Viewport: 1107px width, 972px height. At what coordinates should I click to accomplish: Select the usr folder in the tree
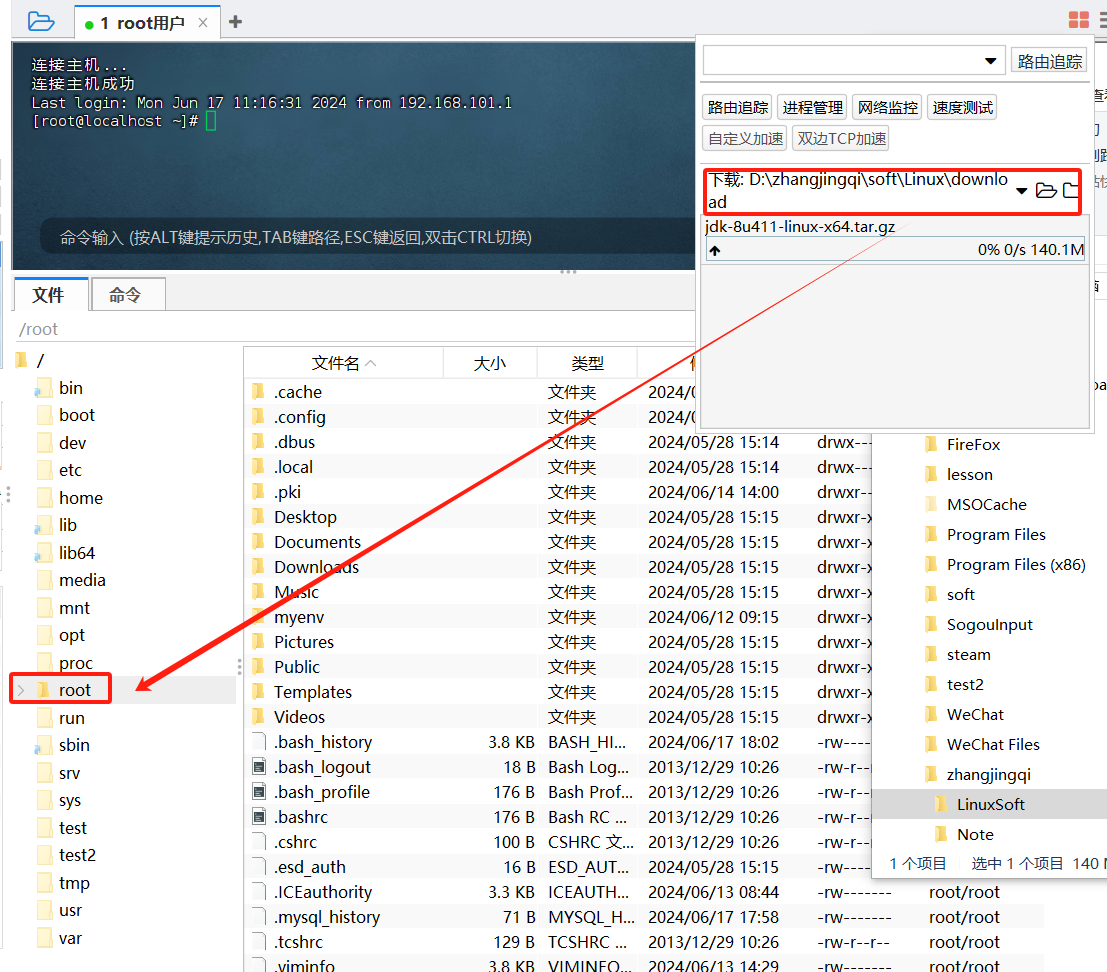[x=70, y=910]
